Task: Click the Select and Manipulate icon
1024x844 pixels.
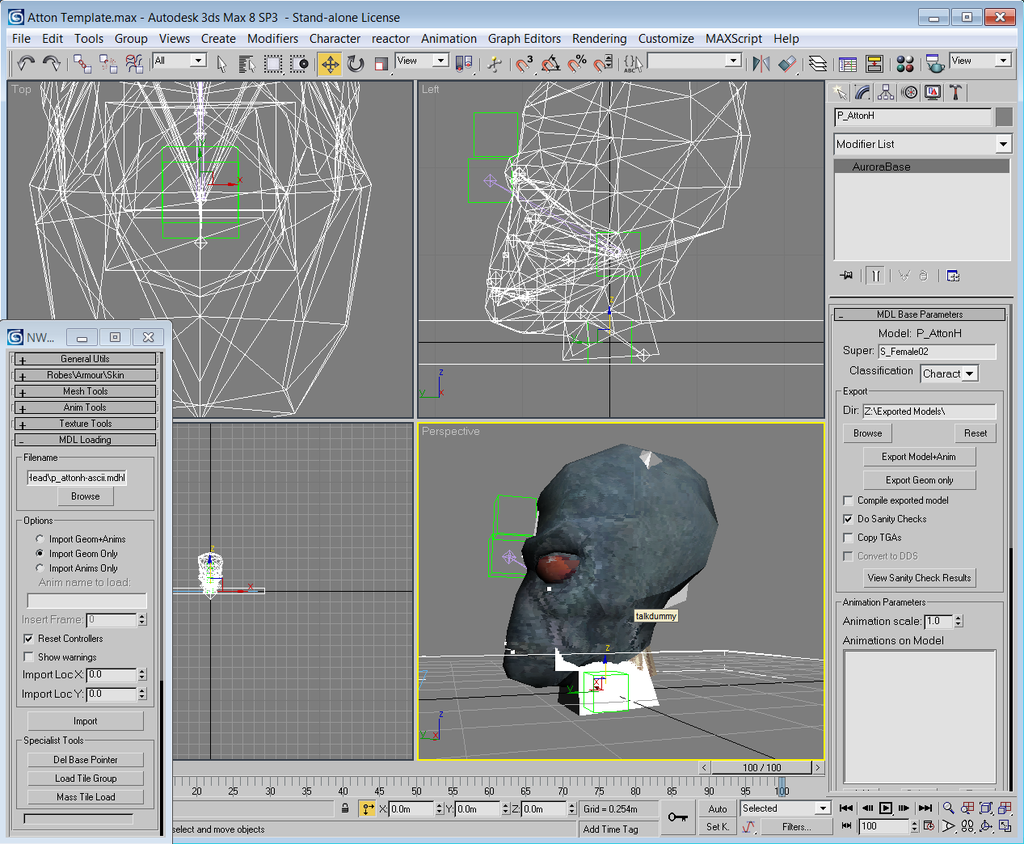Action: tap(495, 63)
